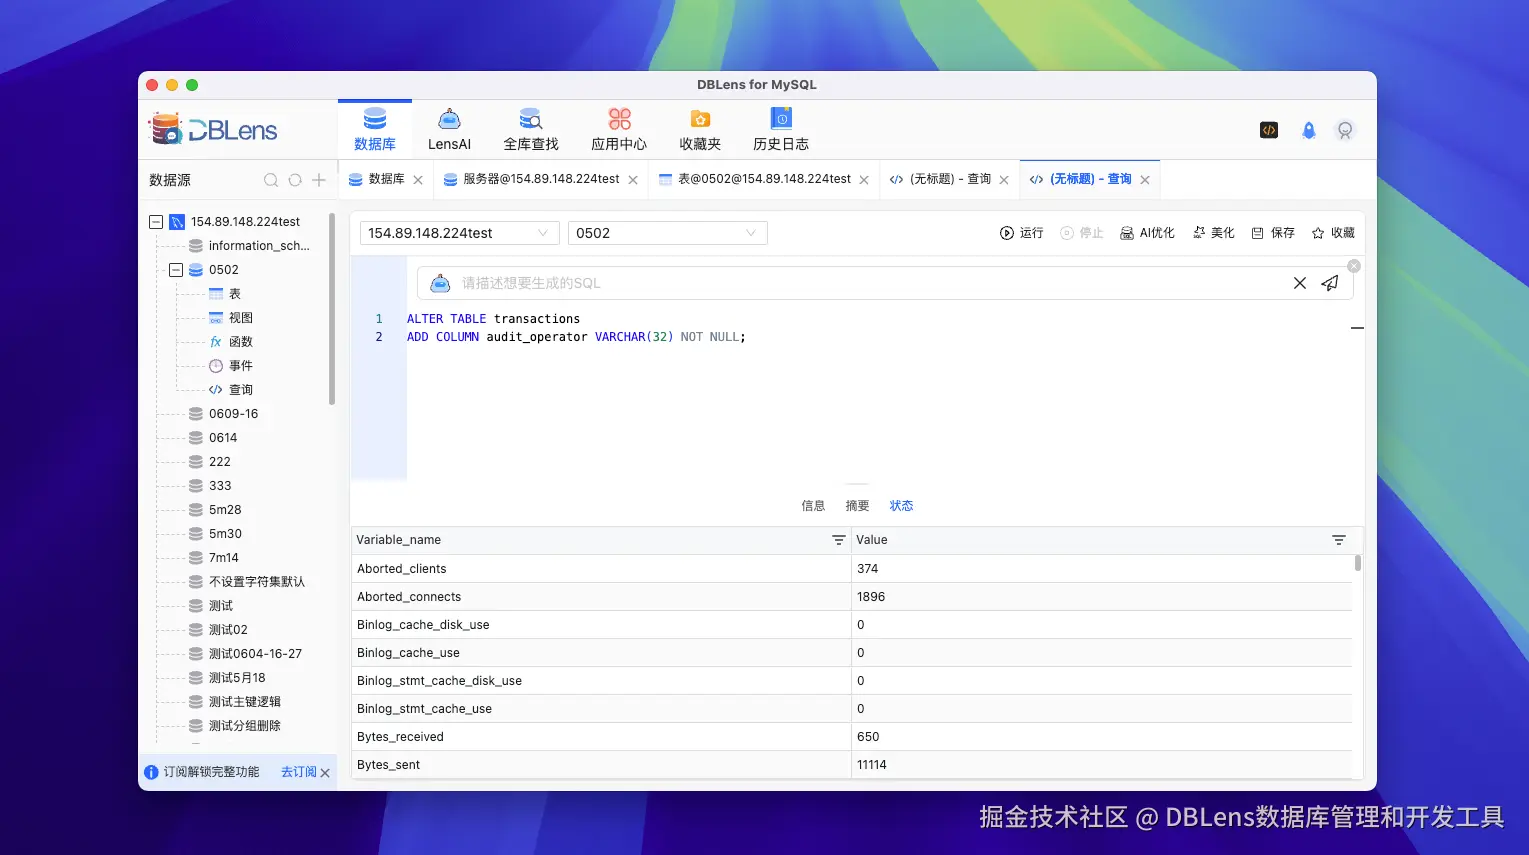
Task: Clear the AI prompt with the X icon
Action: pyautogui.click(x=1300, y=283)
